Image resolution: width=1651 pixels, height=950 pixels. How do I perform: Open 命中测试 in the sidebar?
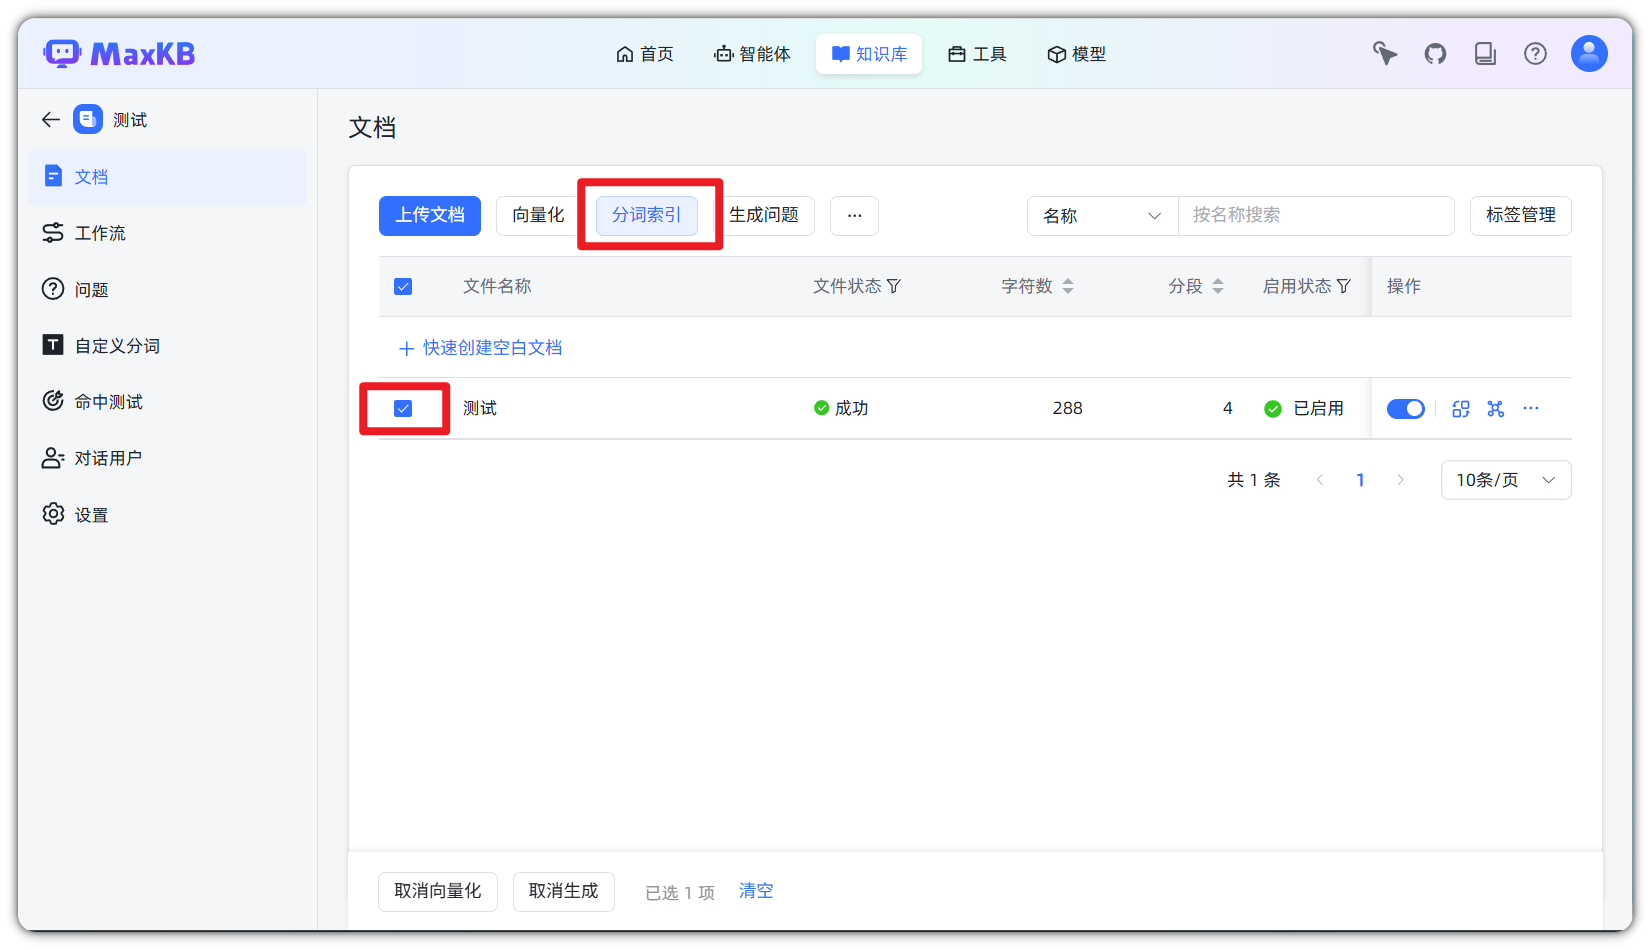[x=168, y=401]
